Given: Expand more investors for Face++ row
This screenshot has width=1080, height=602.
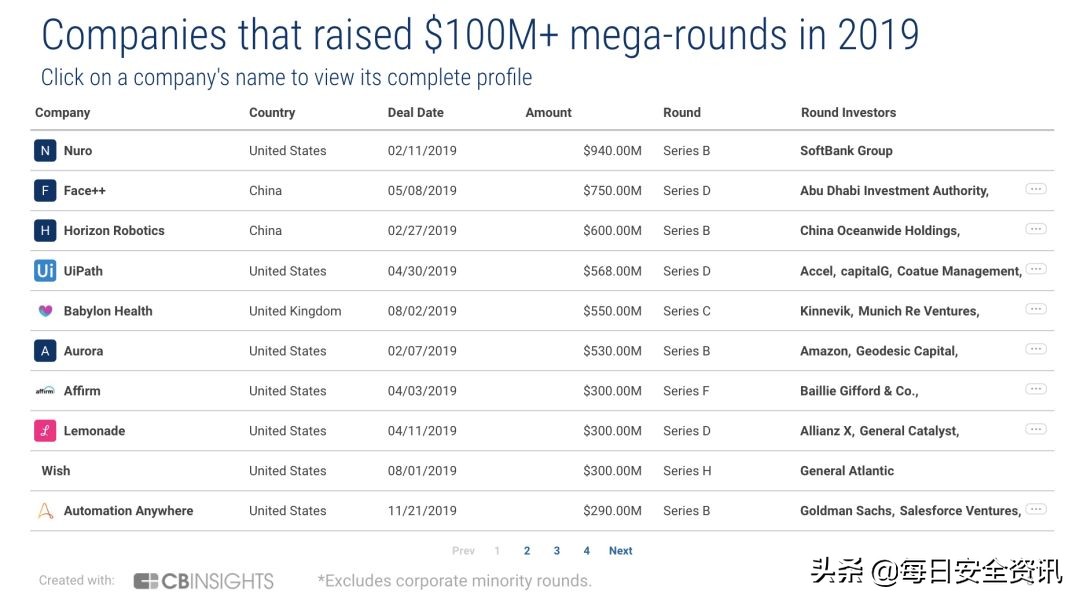Looking at the screenshot, I should [1036, 189].
